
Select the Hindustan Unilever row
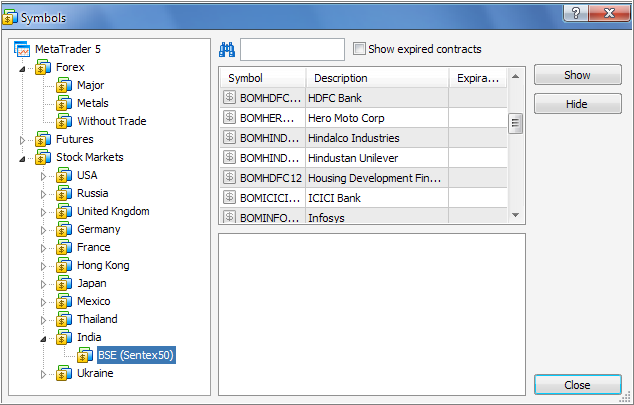tap(364, 158)
